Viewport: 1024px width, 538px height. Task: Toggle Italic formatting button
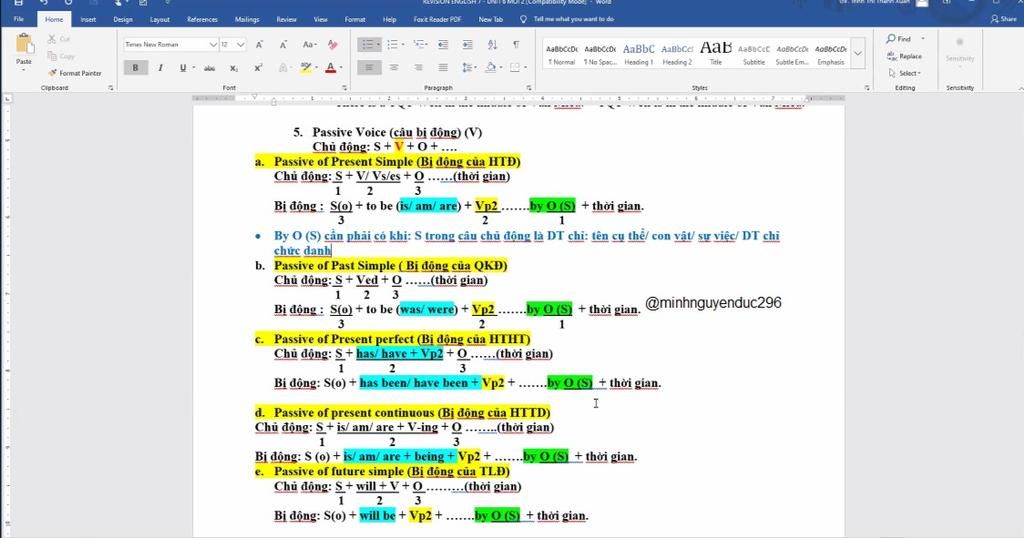coord(161,68)
